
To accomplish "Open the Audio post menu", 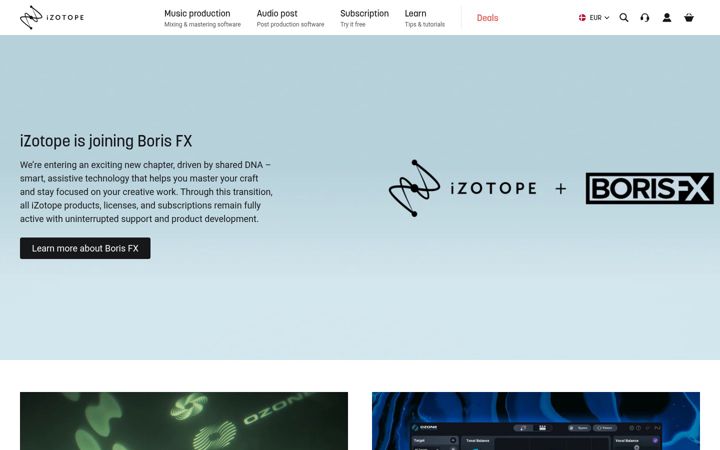I will point(277,13).
